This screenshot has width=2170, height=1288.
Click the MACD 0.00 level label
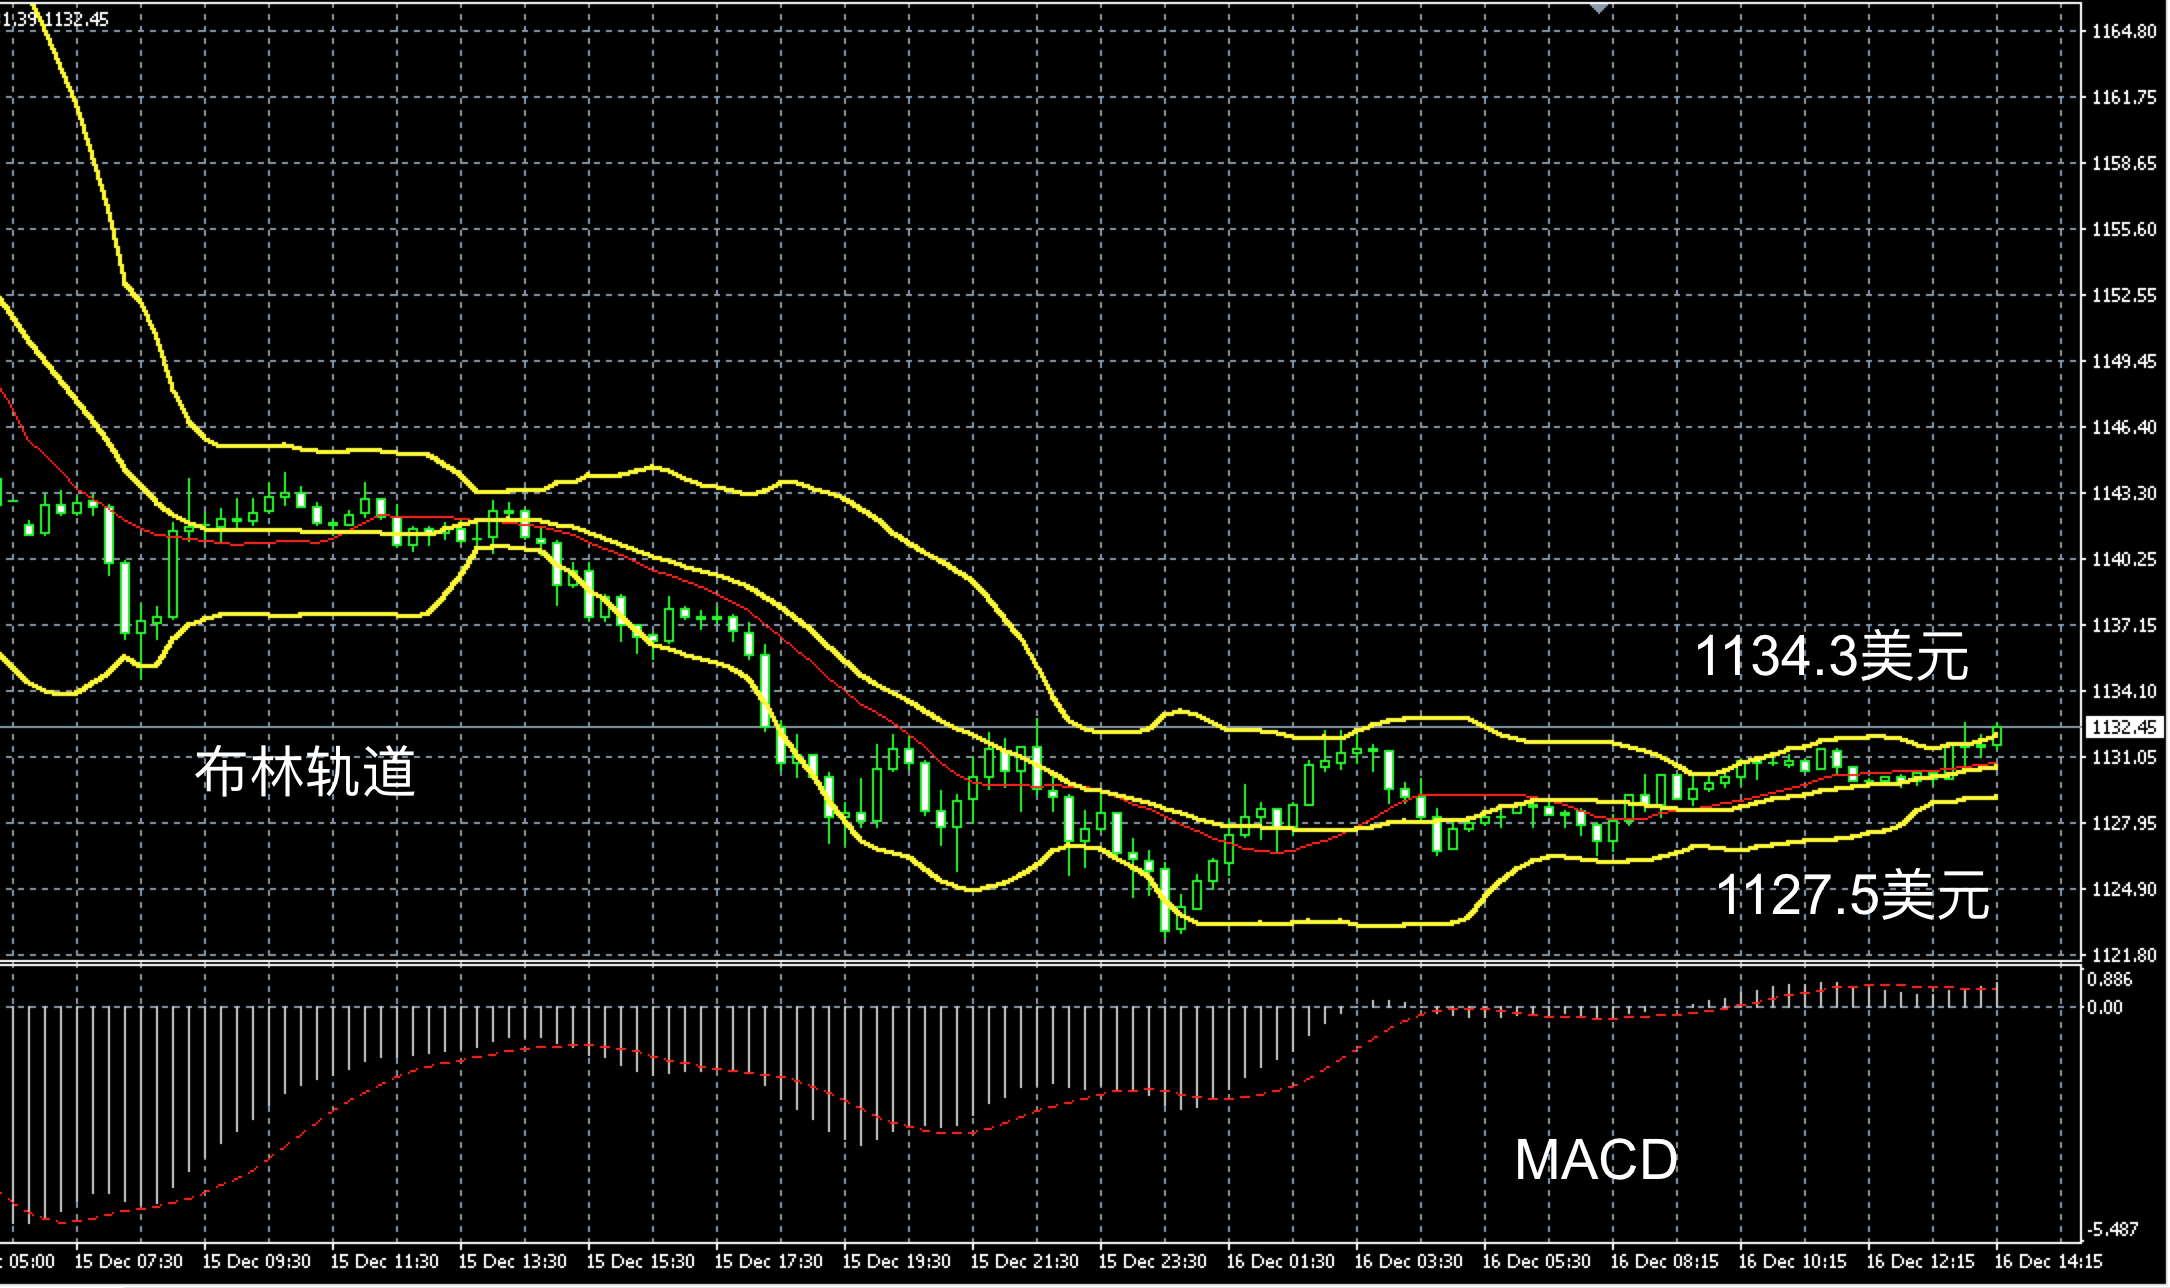(x=2104, y=1007)
